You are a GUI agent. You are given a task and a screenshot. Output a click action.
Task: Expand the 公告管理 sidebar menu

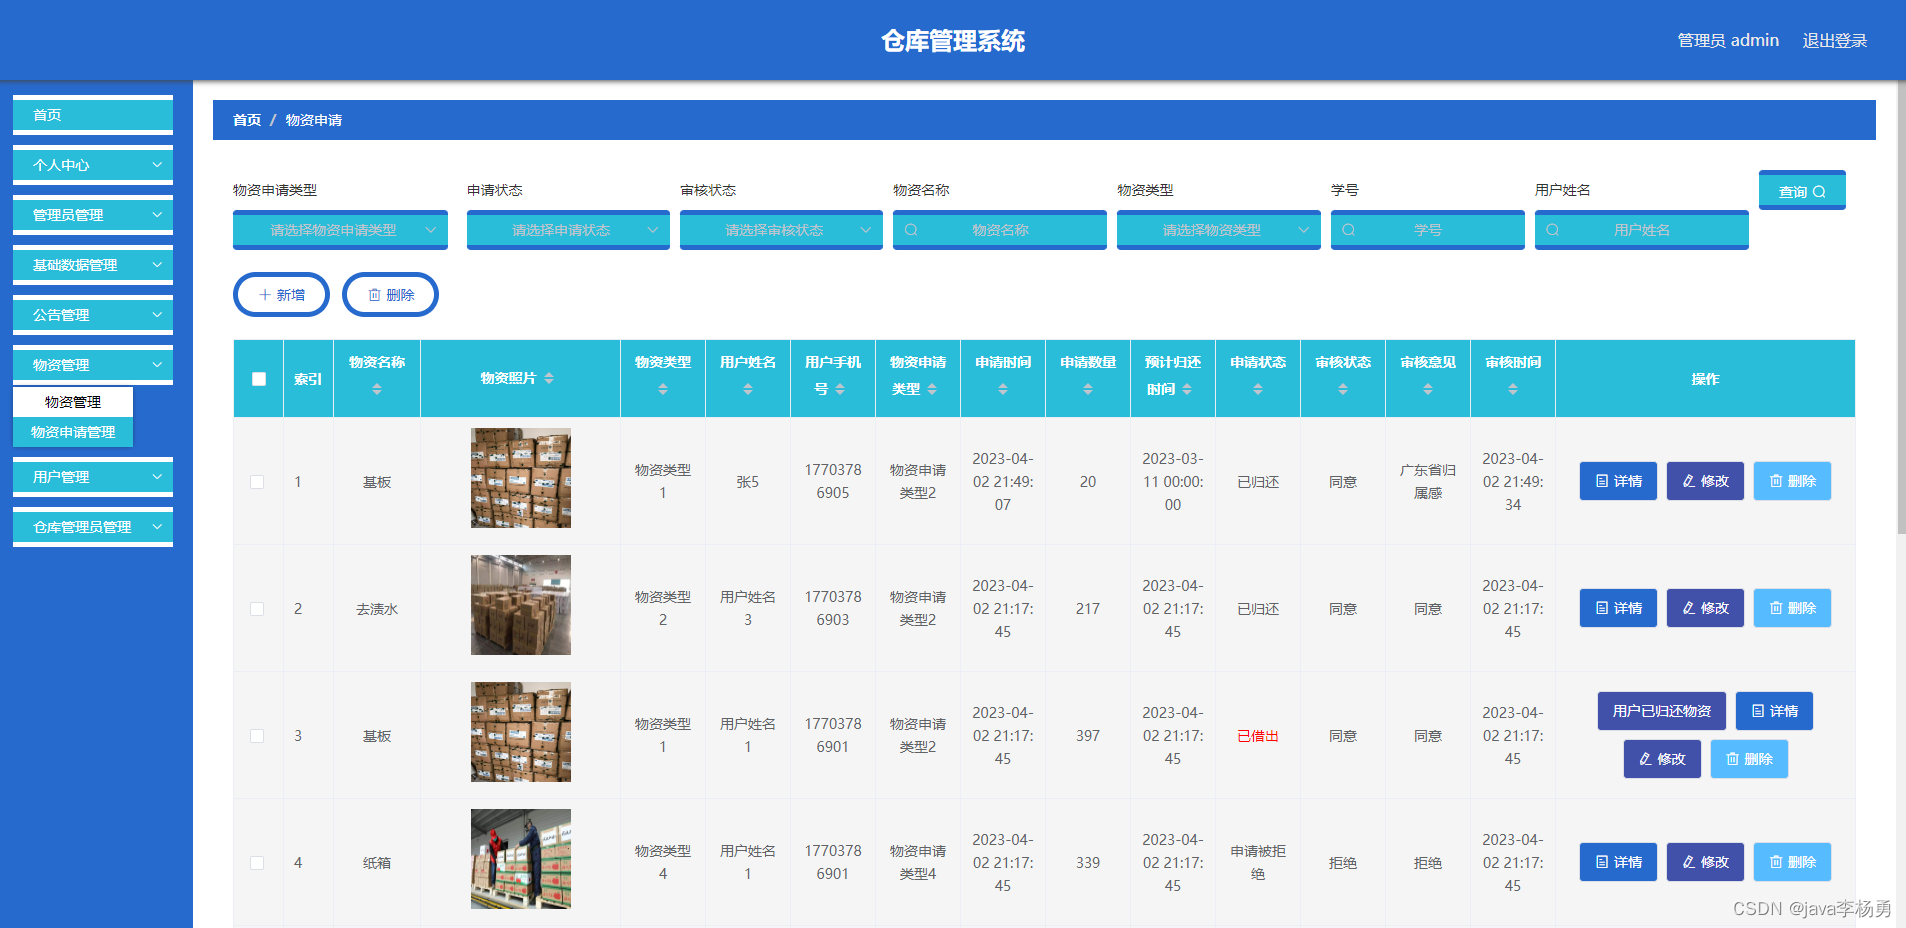(x=93, y=315)
